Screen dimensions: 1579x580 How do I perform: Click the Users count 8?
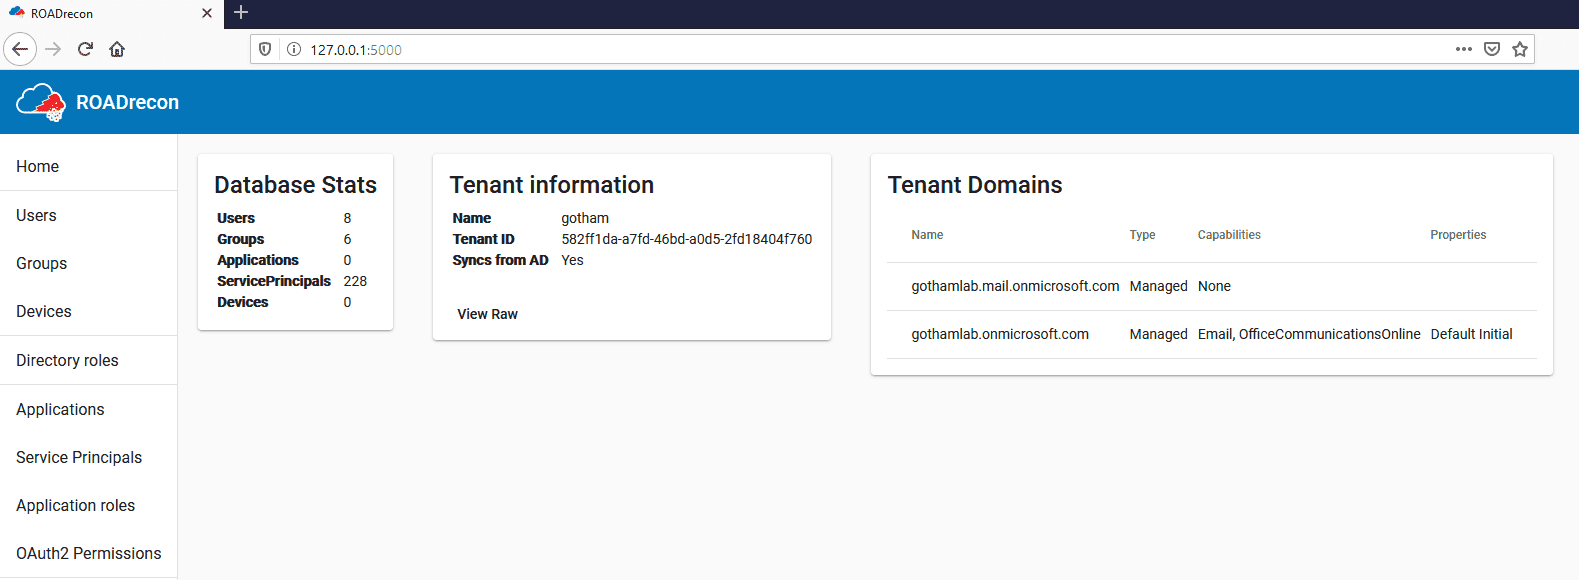pos(347,218)
